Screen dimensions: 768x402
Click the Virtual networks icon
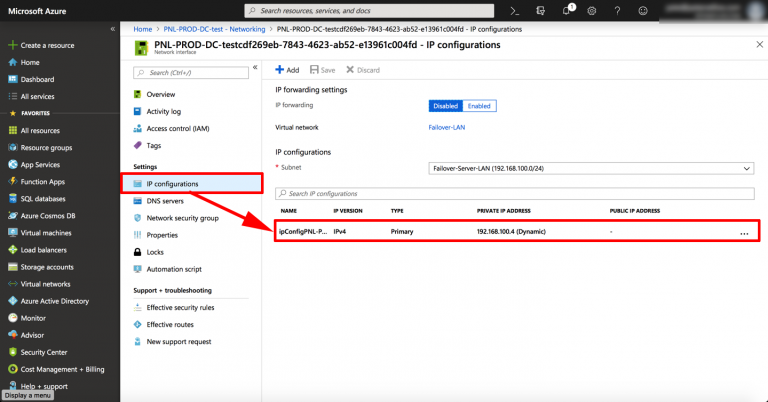(13, 284)
